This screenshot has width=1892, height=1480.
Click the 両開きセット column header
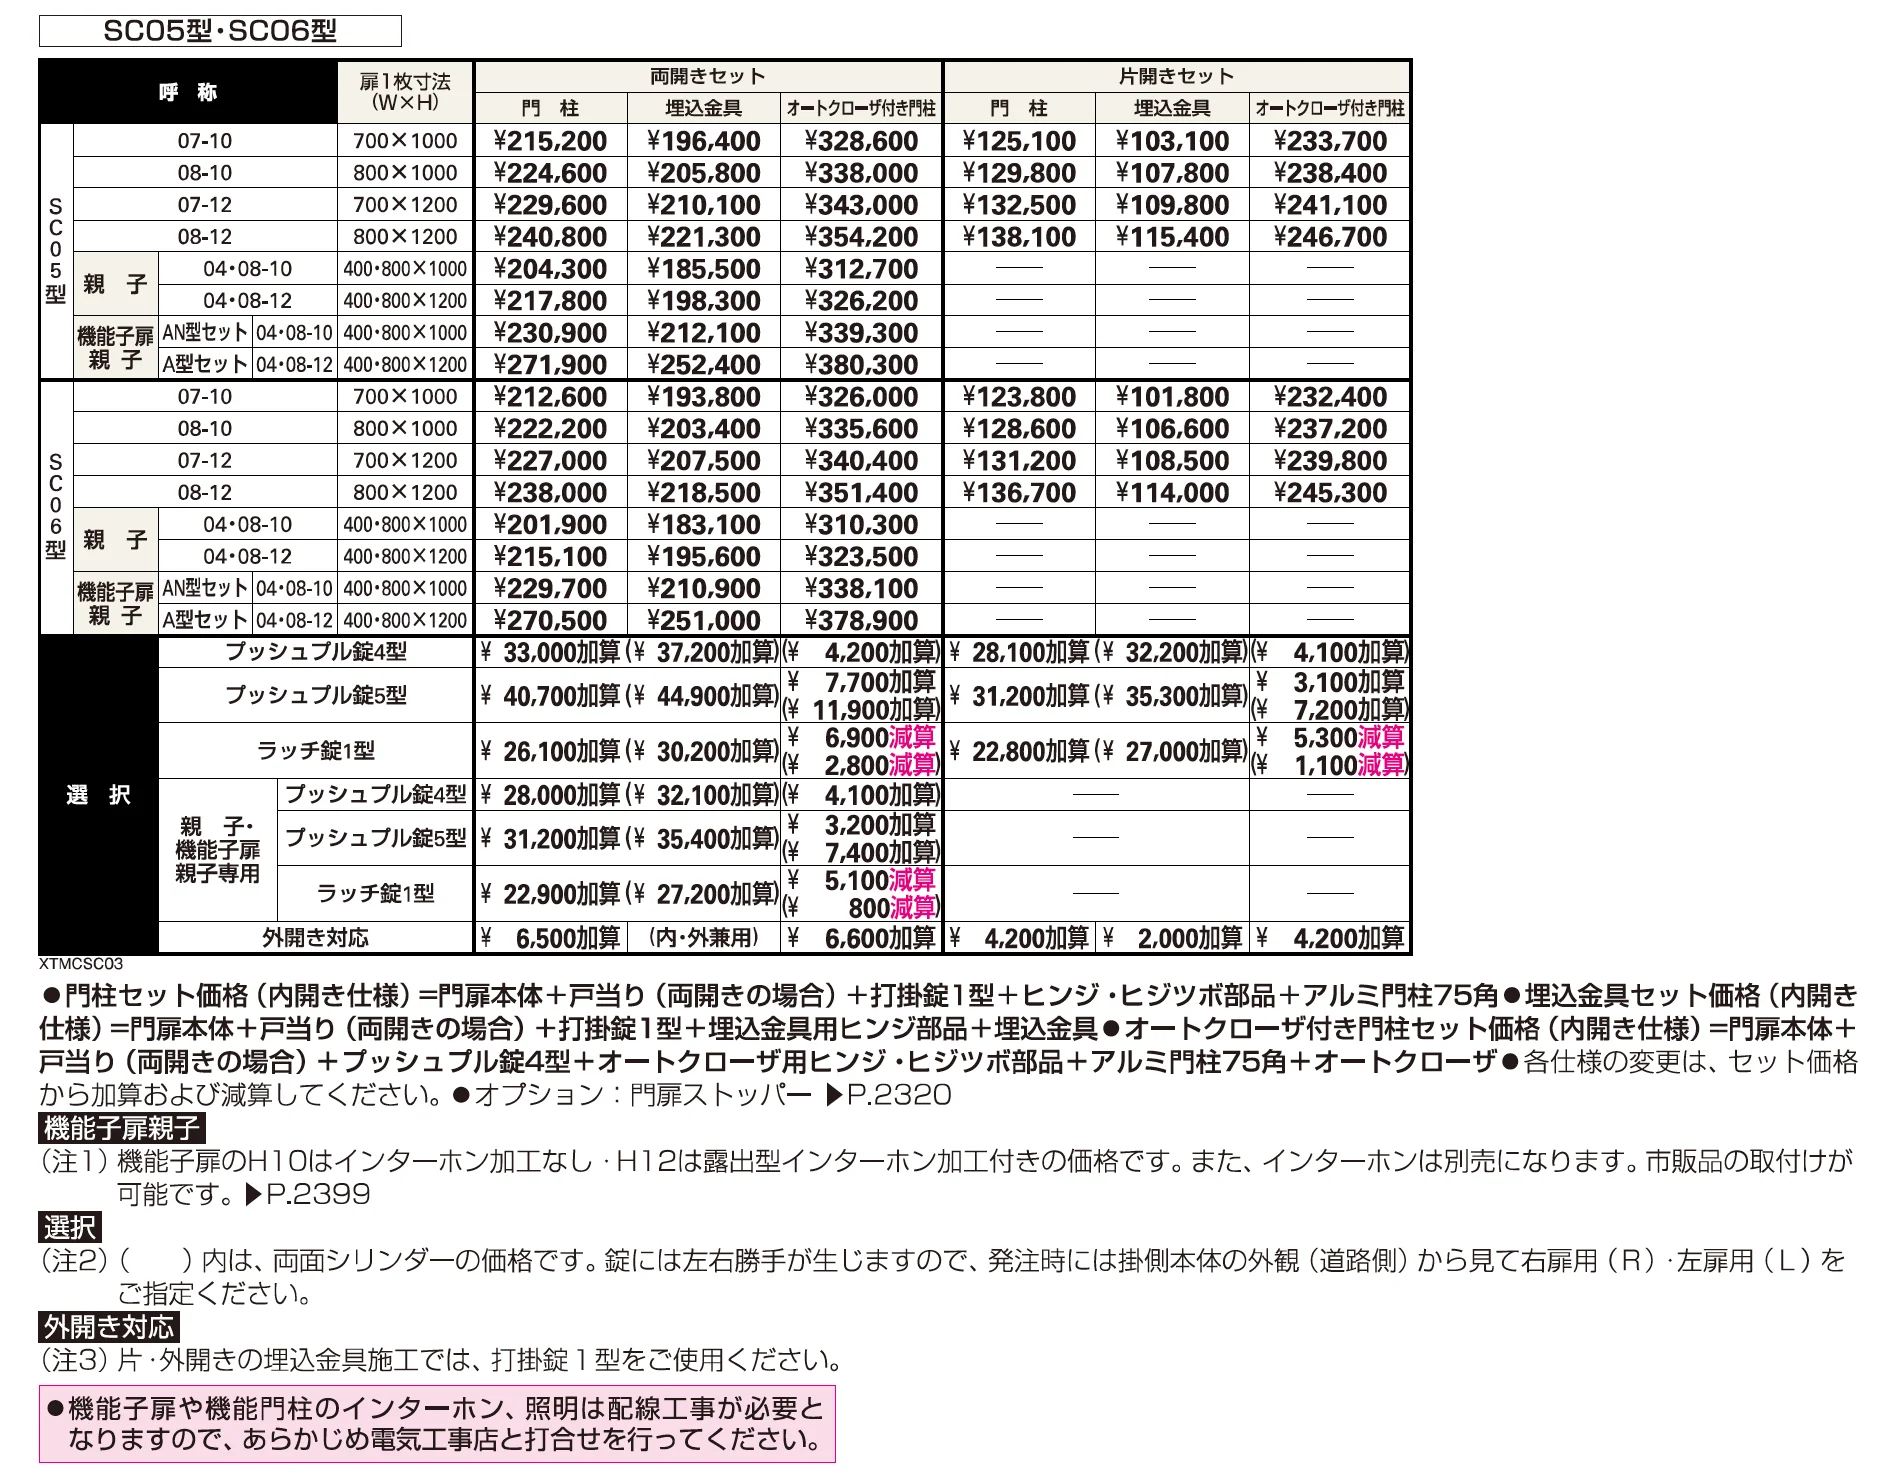(708, 77)
